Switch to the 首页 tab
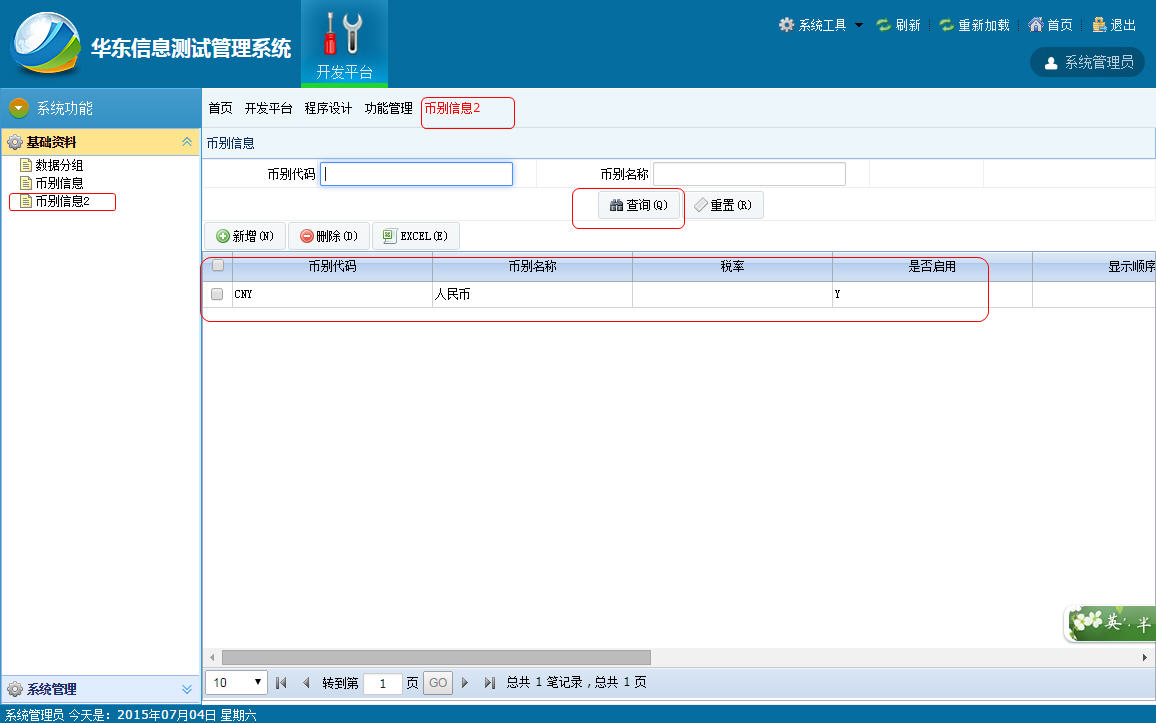Image resolution: width=1156 pixels, height=723 pixels. [220, 108]
